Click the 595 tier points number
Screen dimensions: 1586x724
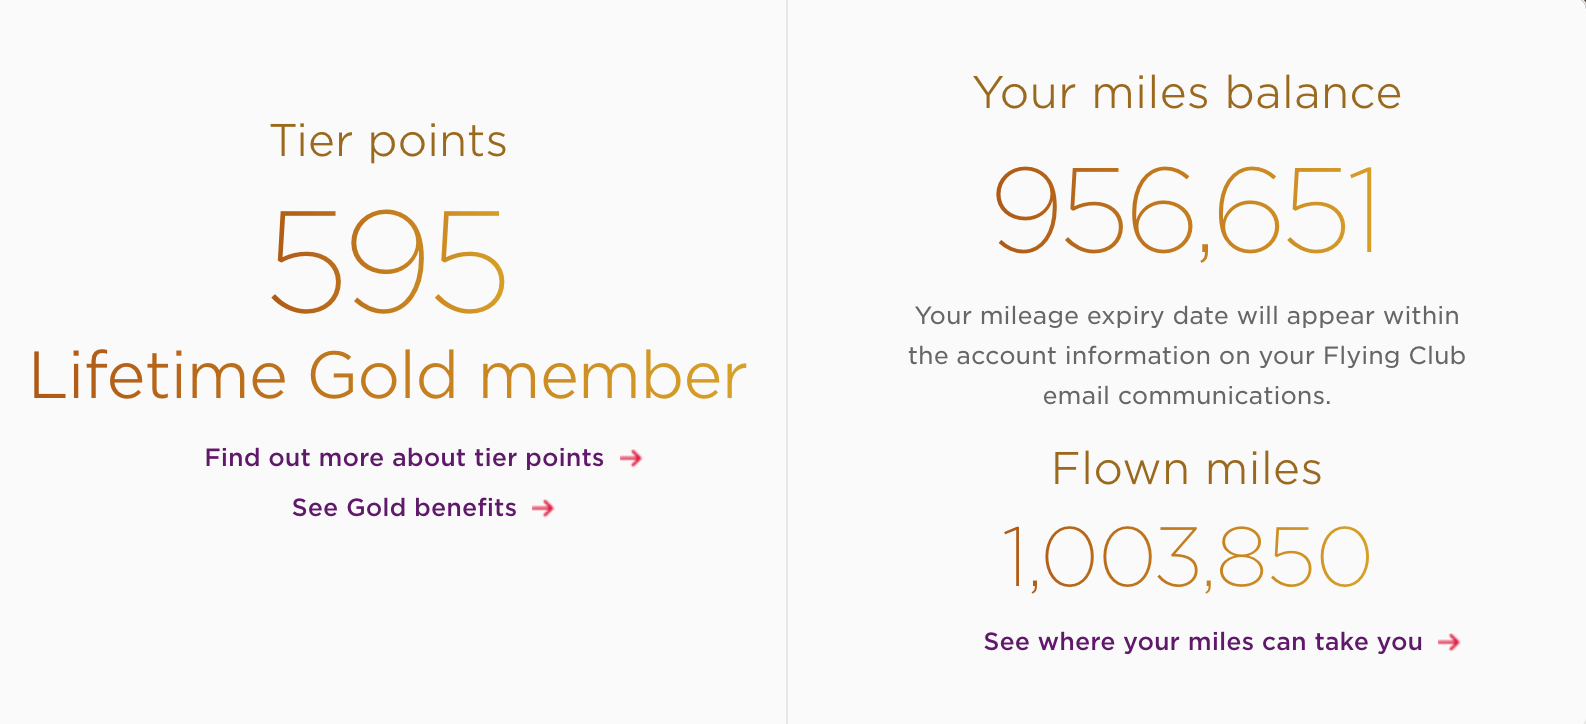[389, 262]
